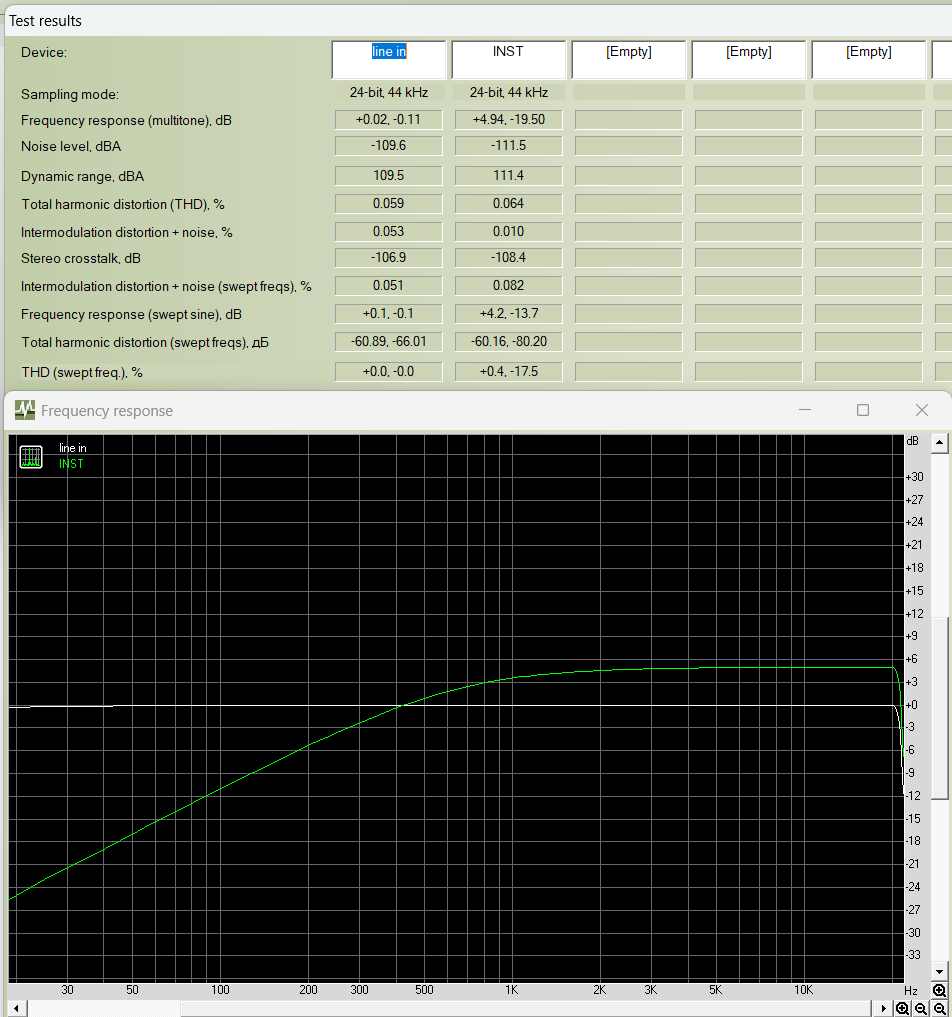The height and width of the screenshot is (1017, 952).
Task: Click the '-111.5' noise level value
Action: 508,145
